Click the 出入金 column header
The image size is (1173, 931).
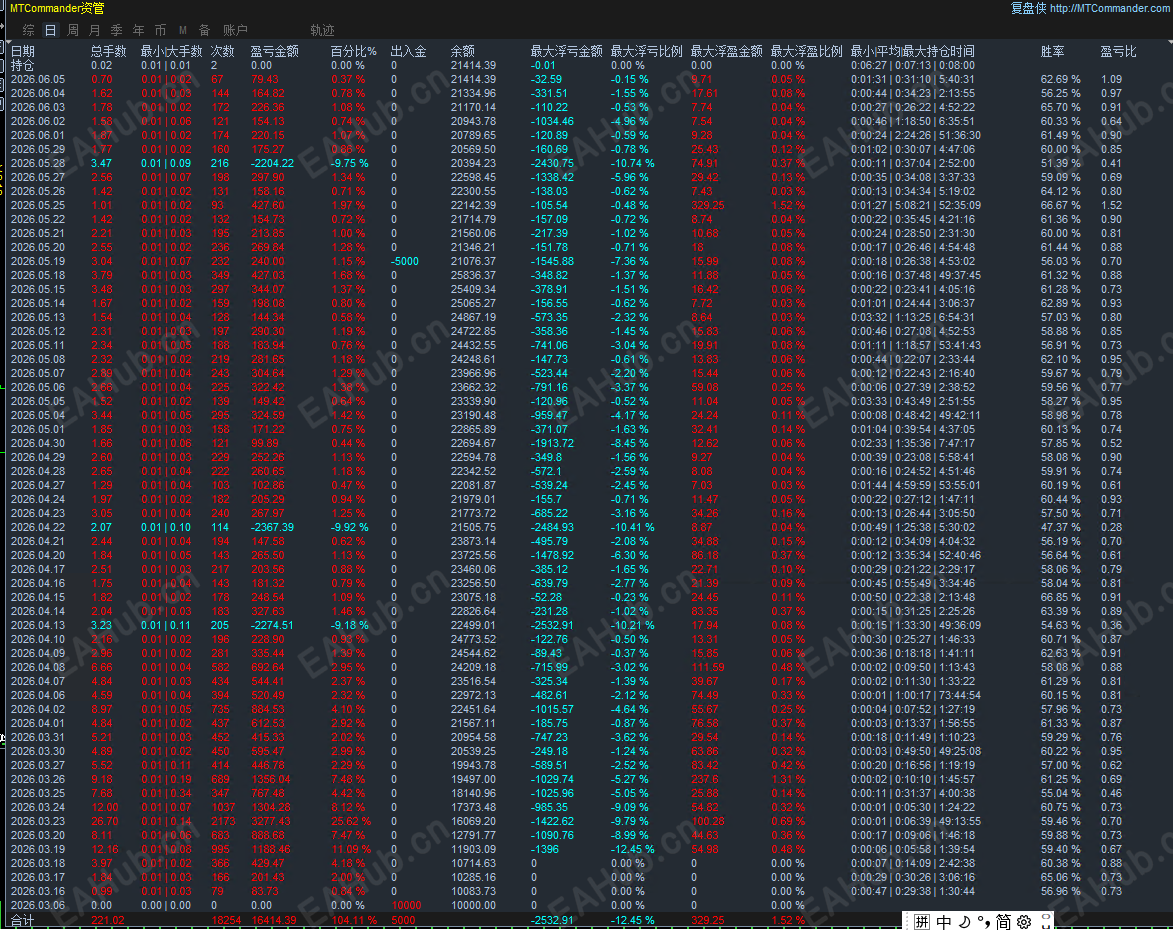[408, 52]
